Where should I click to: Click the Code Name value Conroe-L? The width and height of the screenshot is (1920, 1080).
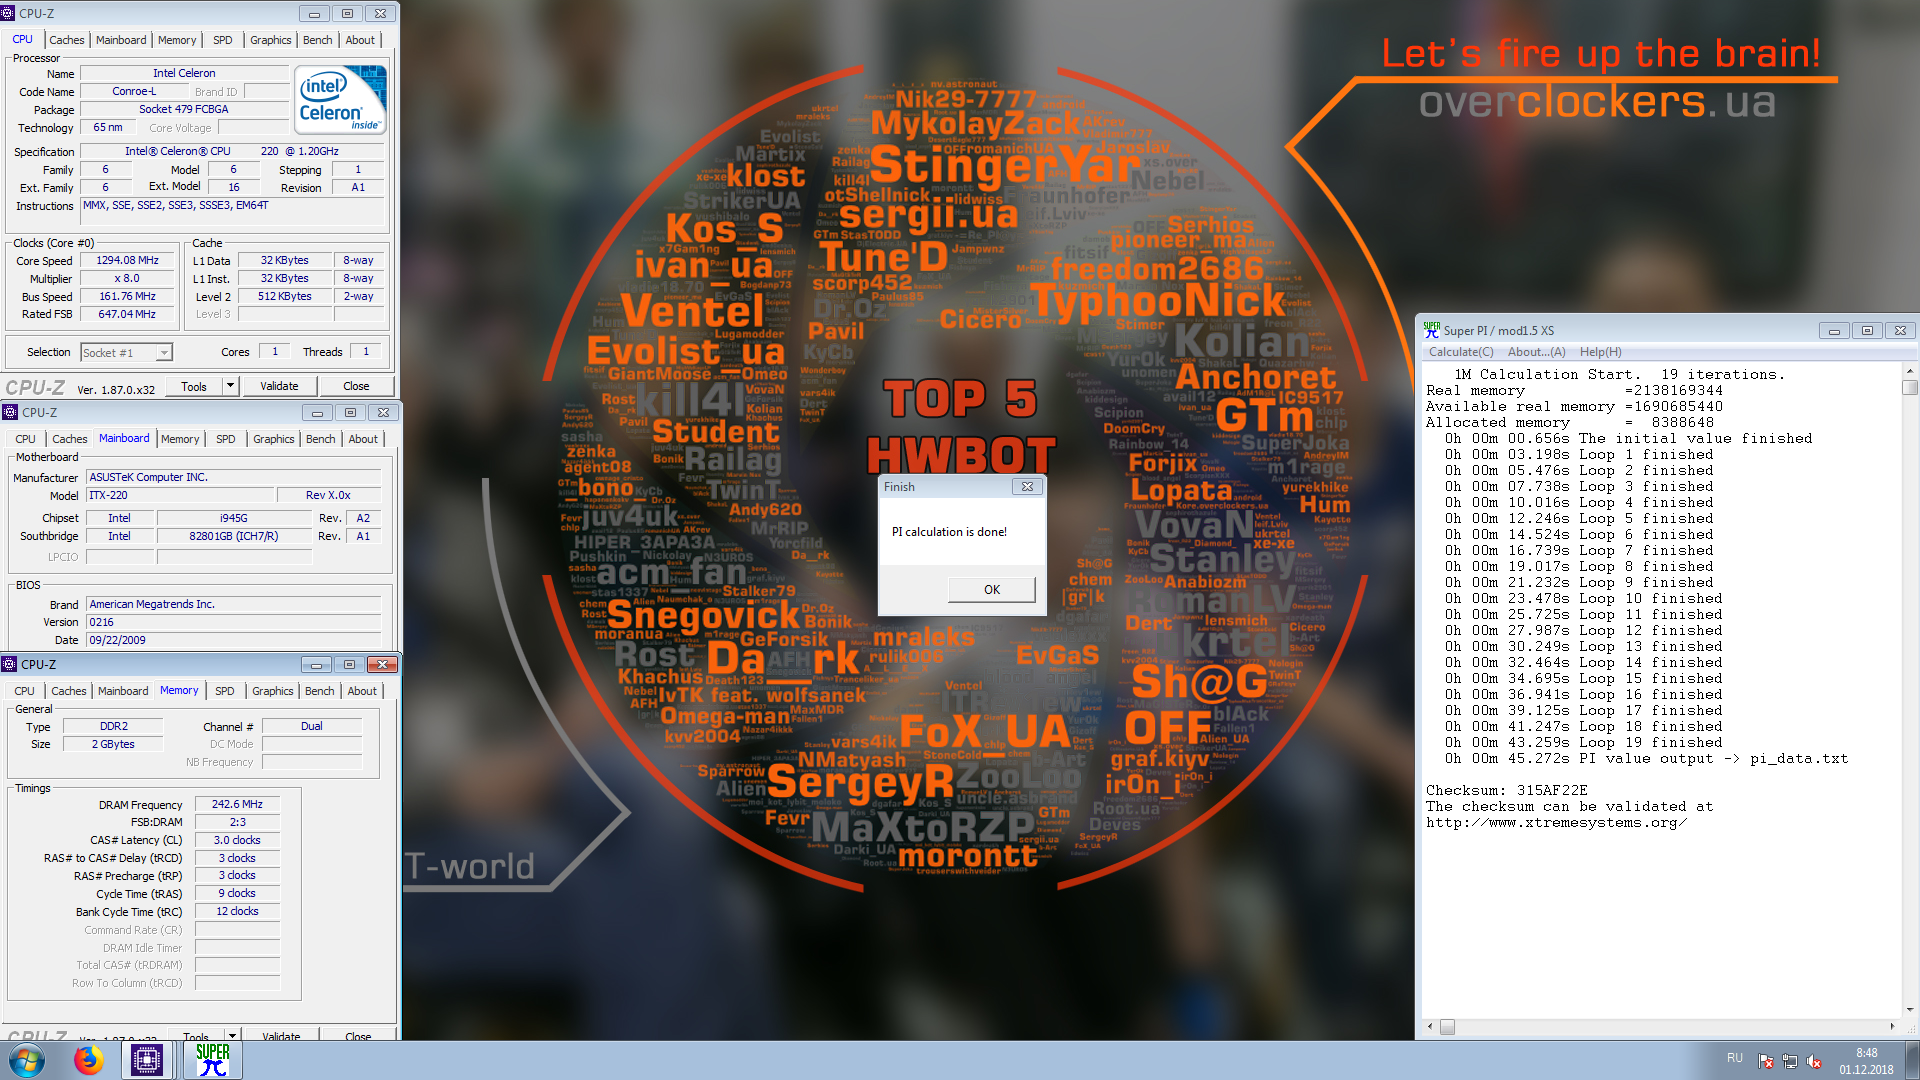tap(134, 91)
